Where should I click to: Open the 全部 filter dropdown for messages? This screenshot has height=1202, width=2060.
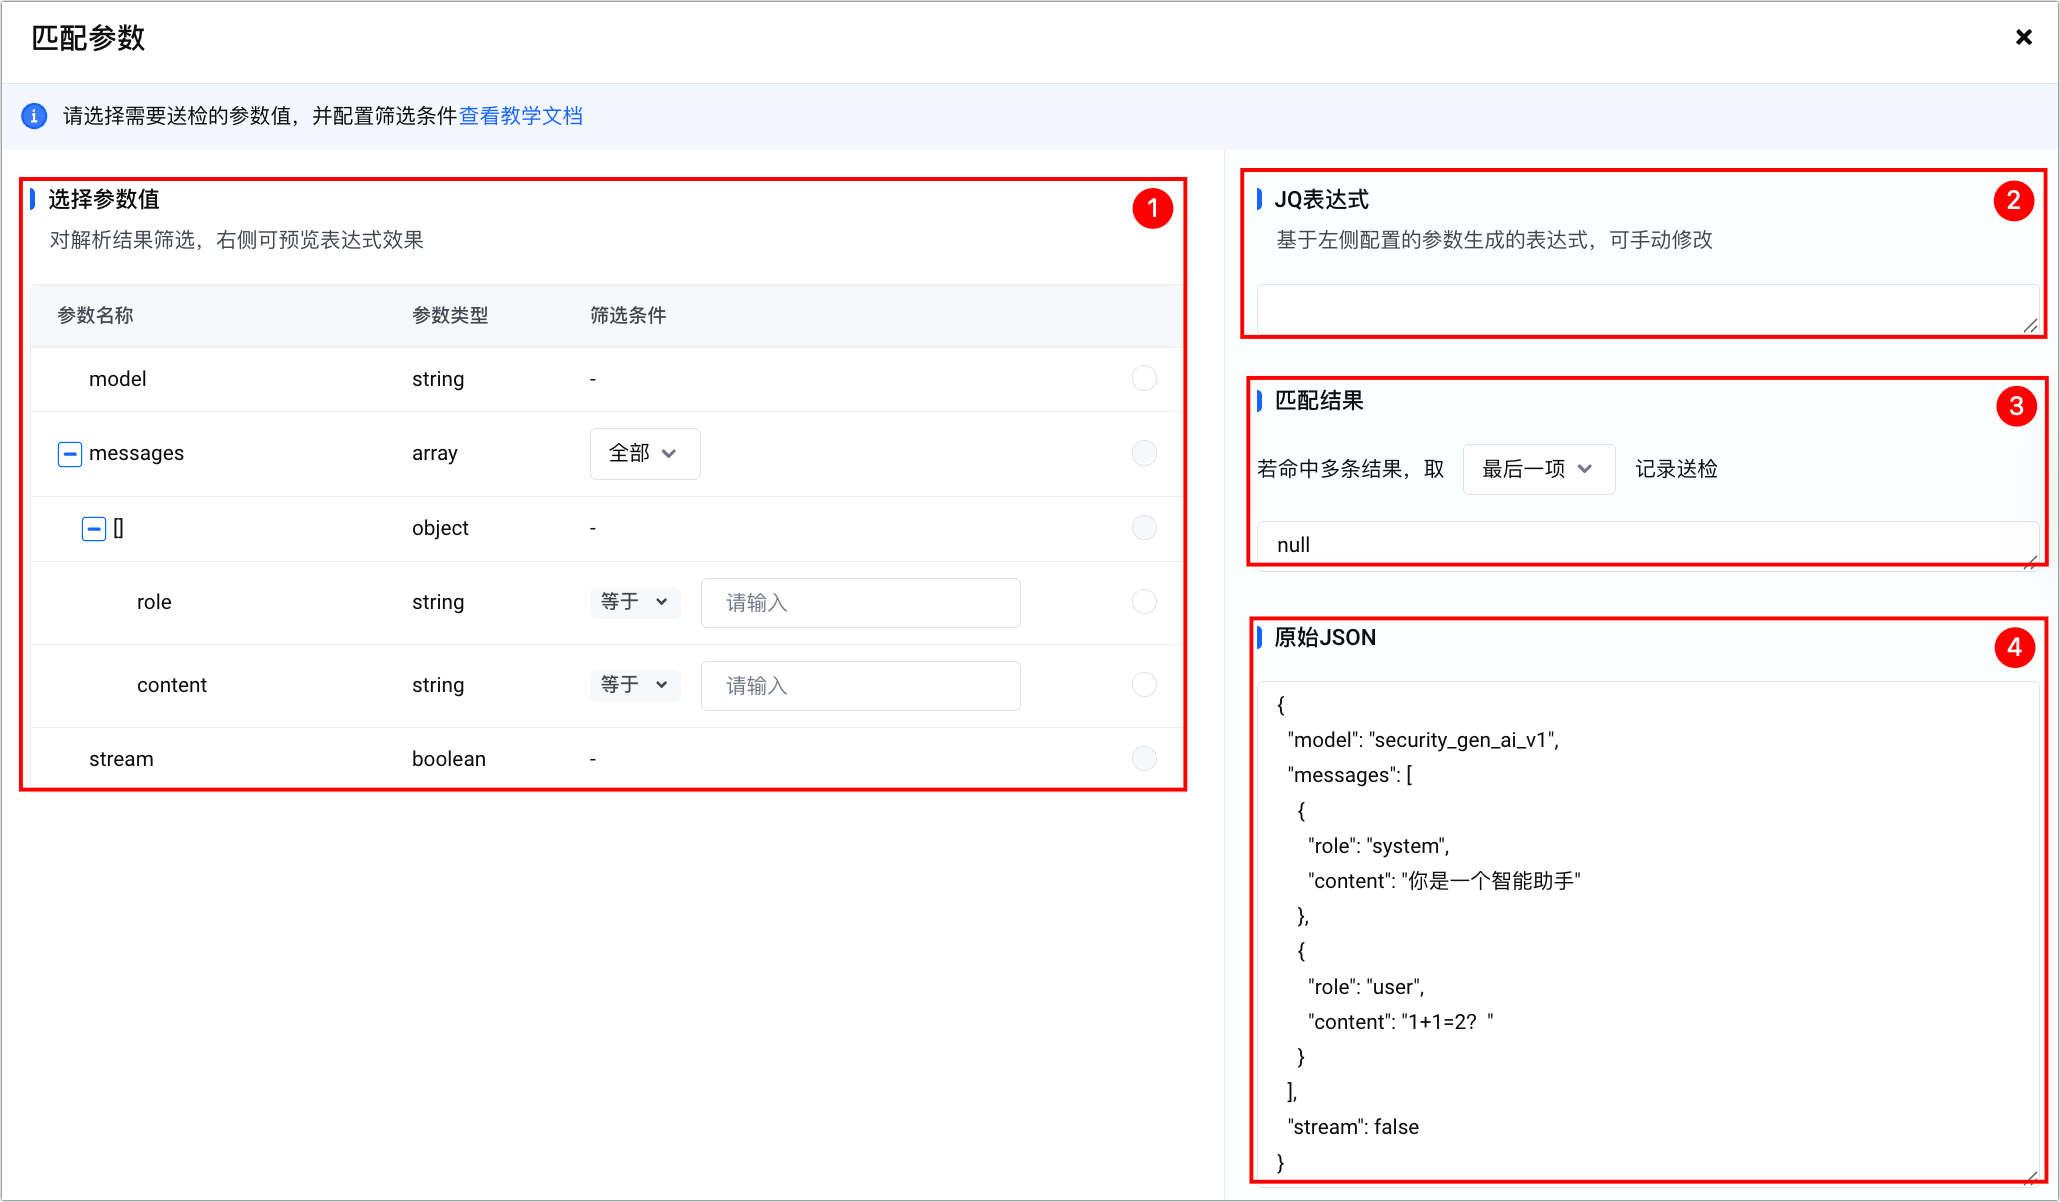click(x=644, y=454)
